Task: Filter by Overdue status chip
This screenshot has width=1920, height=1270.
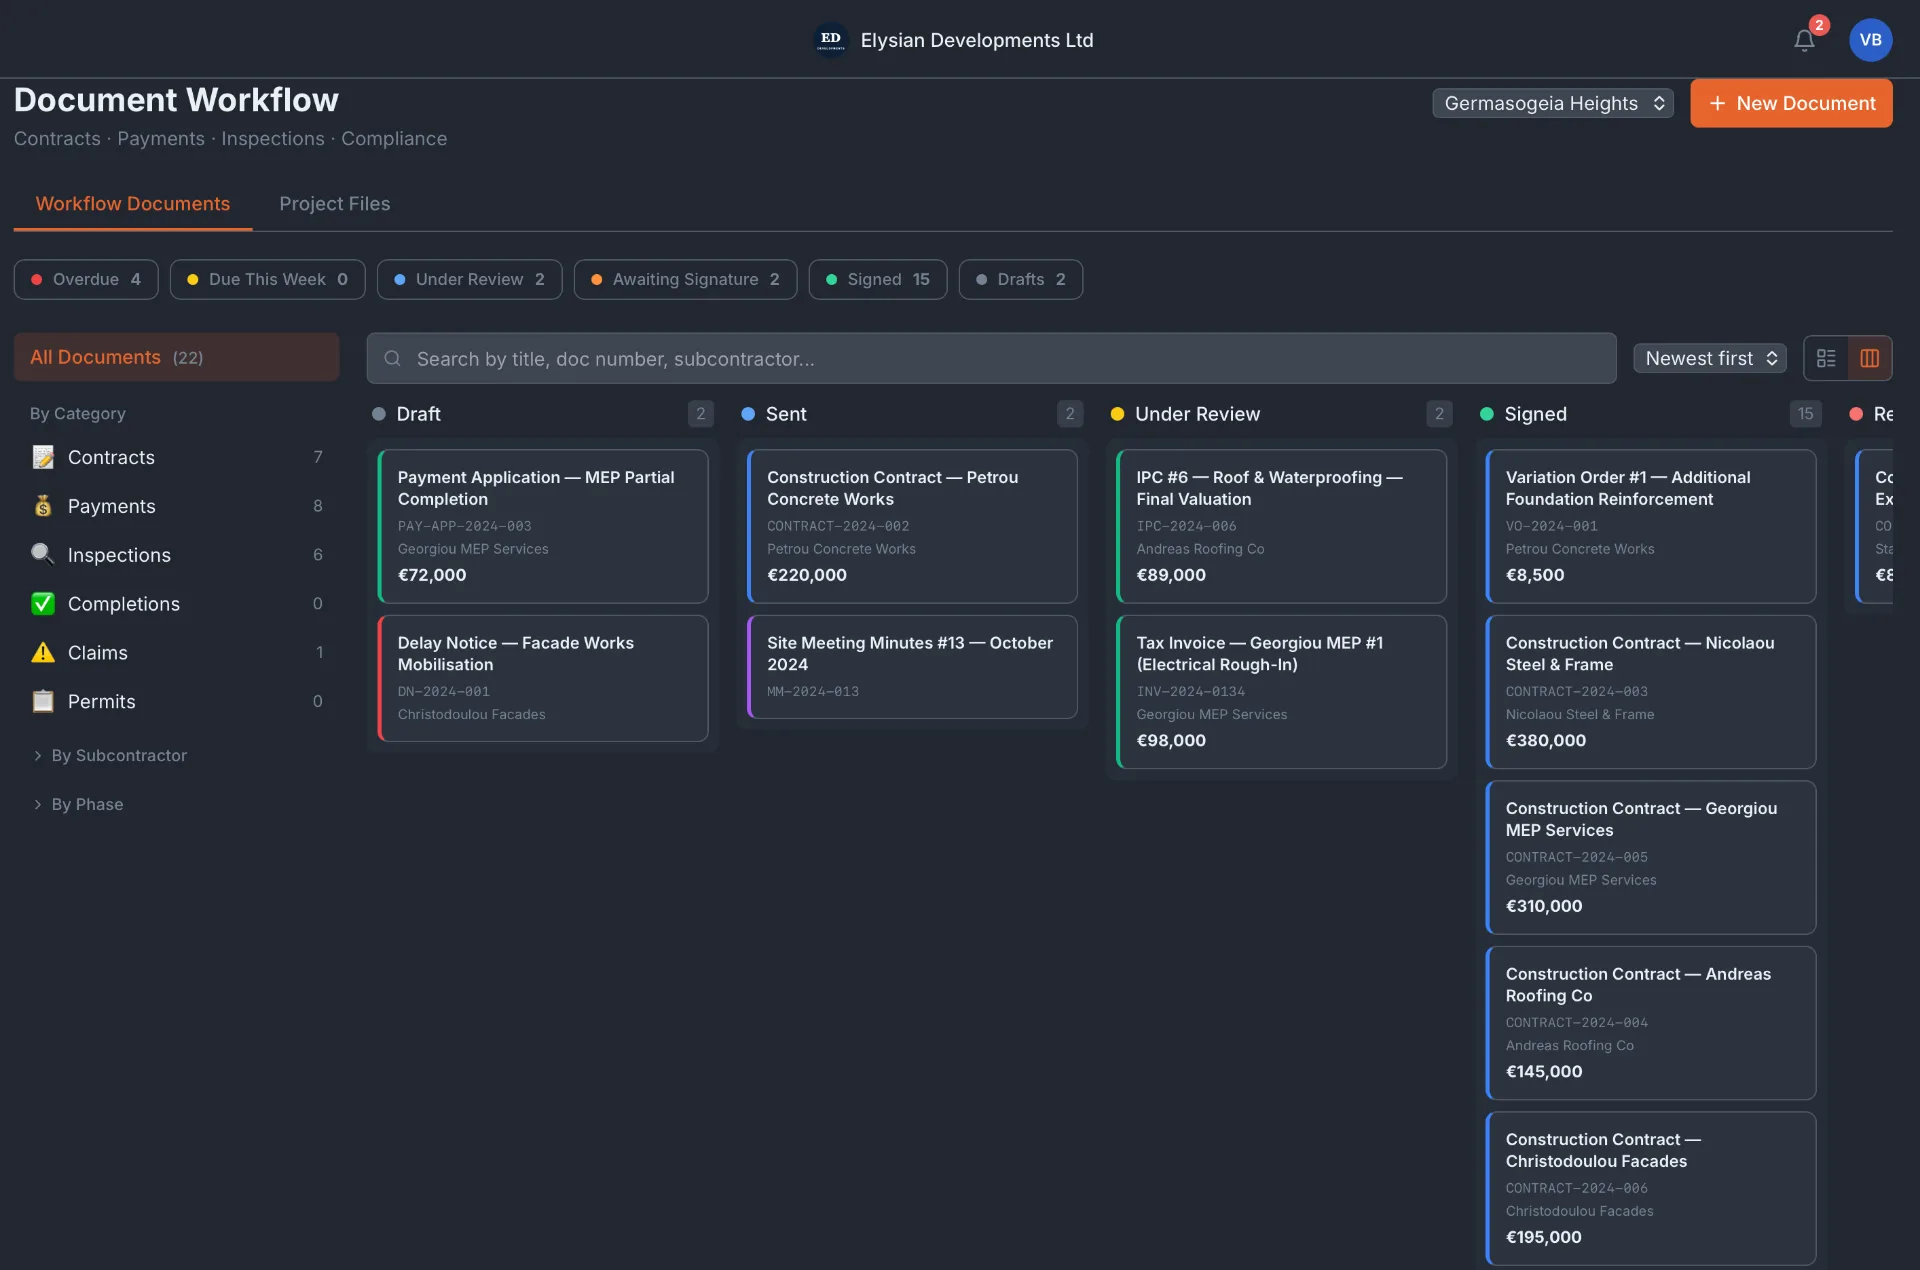Action: tap(86, 279)
